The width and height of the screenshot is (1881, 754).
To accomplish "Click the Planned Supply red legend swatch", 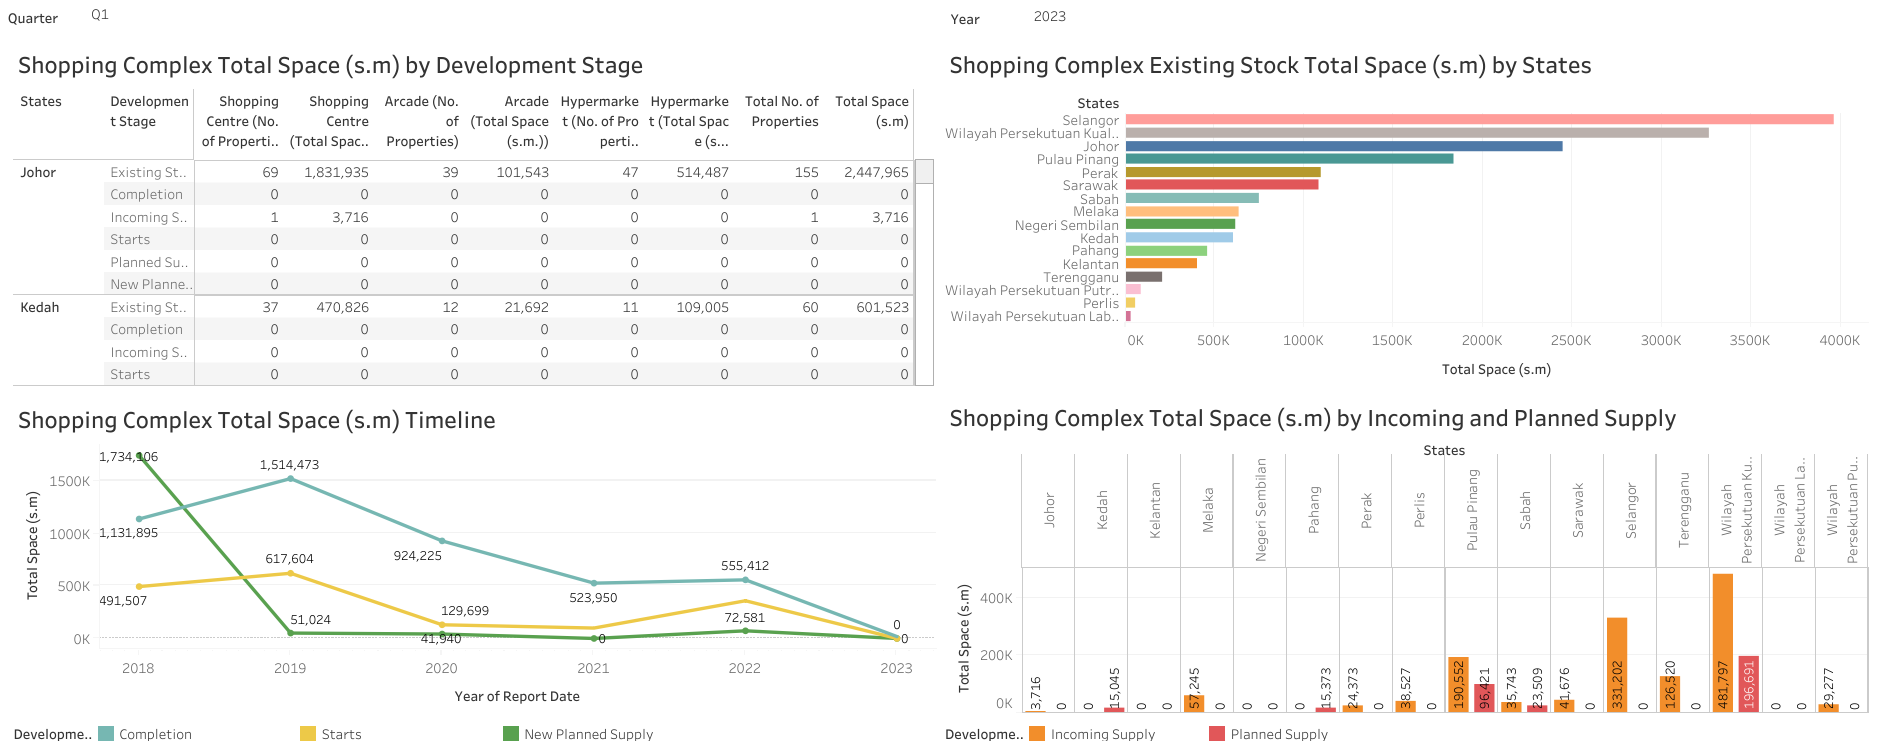I will pos(1217,734).
